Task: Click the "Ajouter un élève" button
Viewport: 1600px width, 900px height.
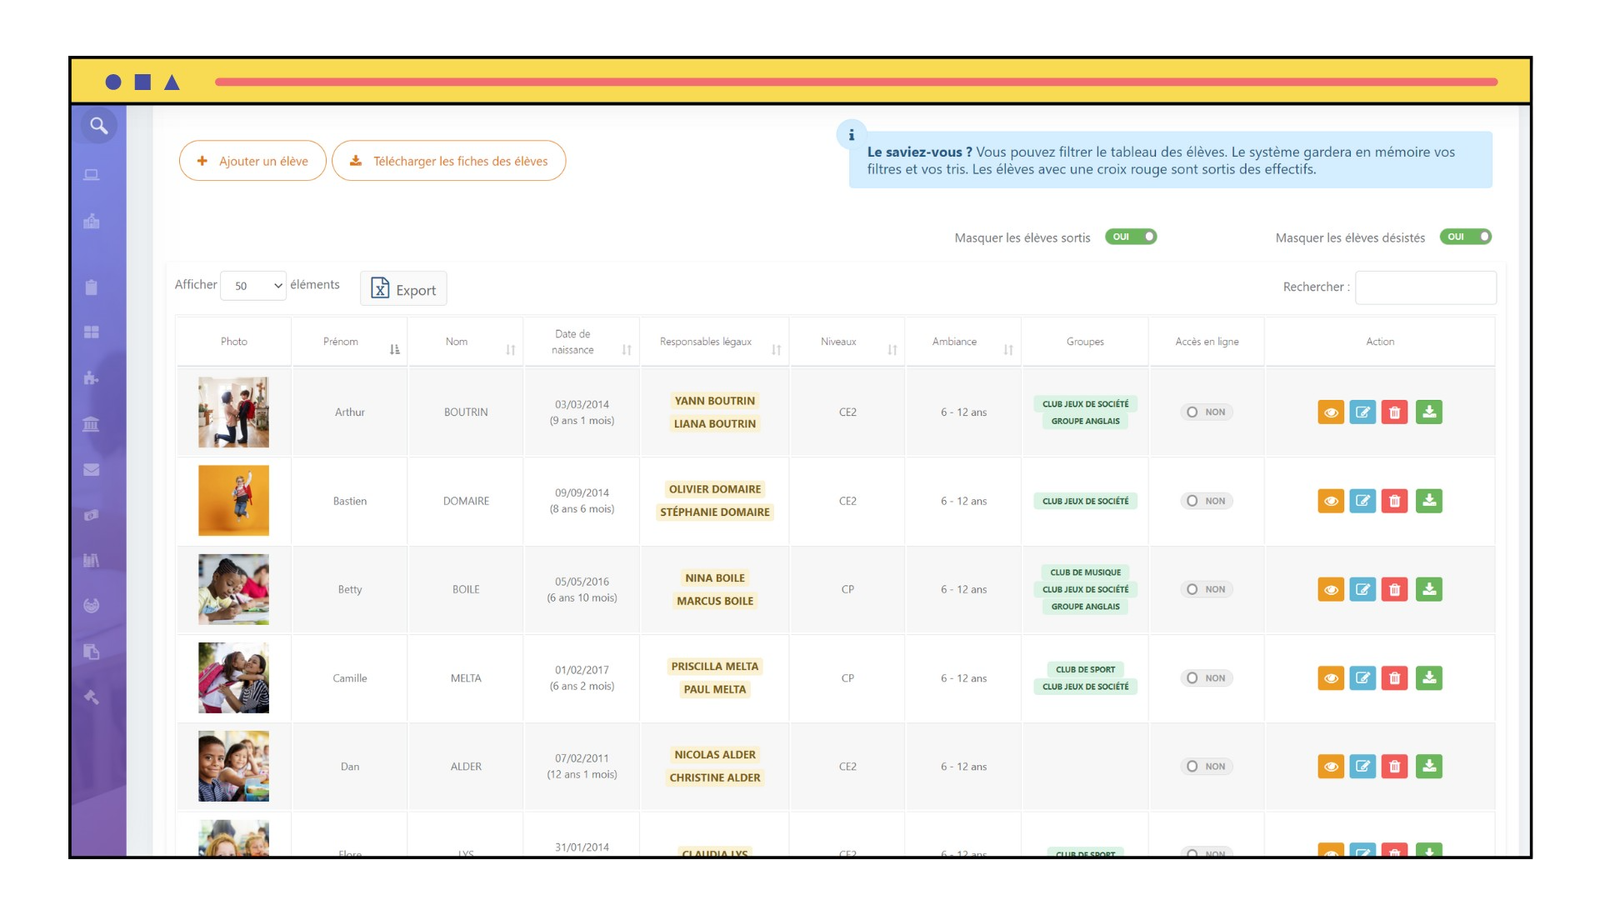Action: 252,160
